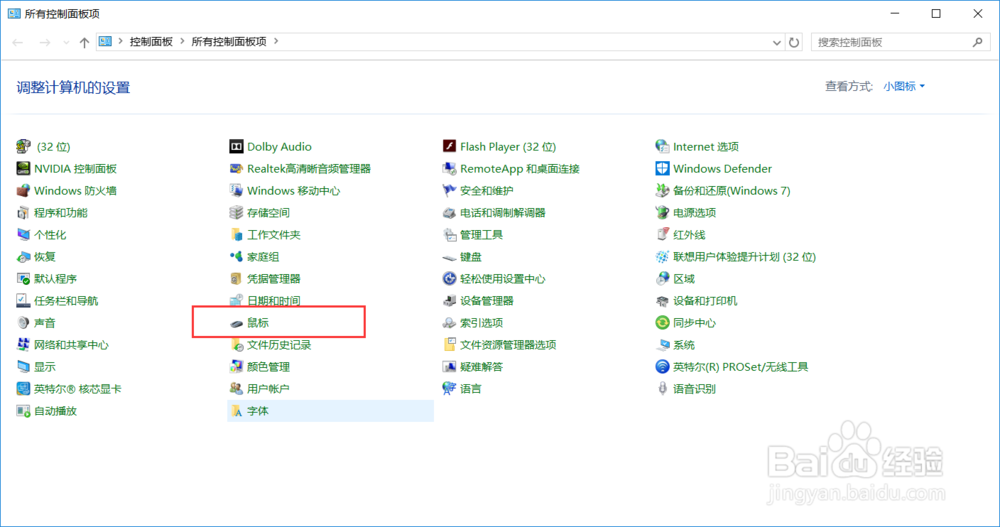Open the 设备和打印机 link

tap(705, 301)
